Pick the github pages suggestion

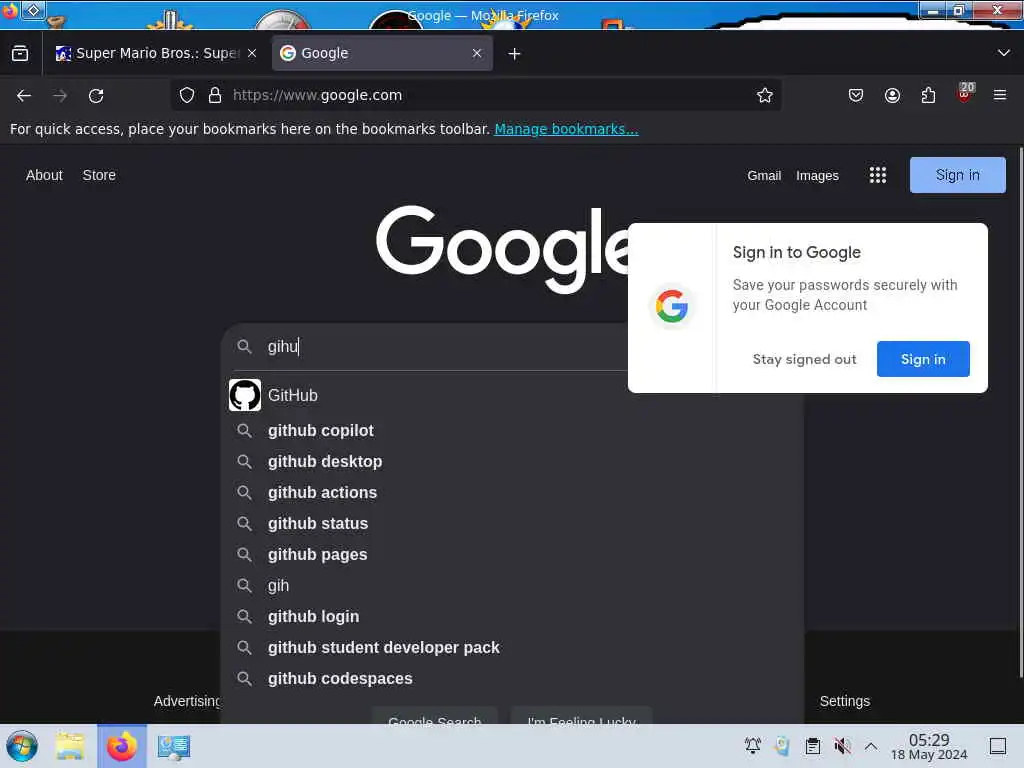click(x=513, y=554)
